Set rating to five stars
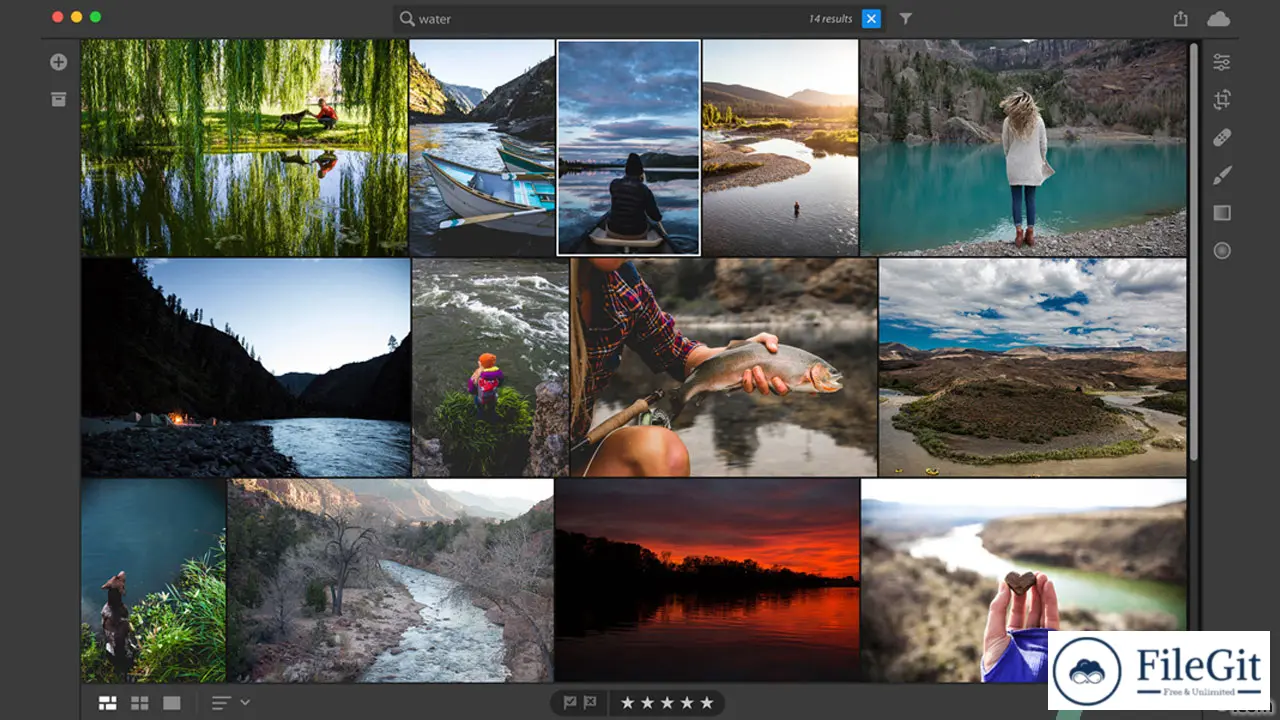This screenshot has height=720, width=1280. (x=706, y=703)
